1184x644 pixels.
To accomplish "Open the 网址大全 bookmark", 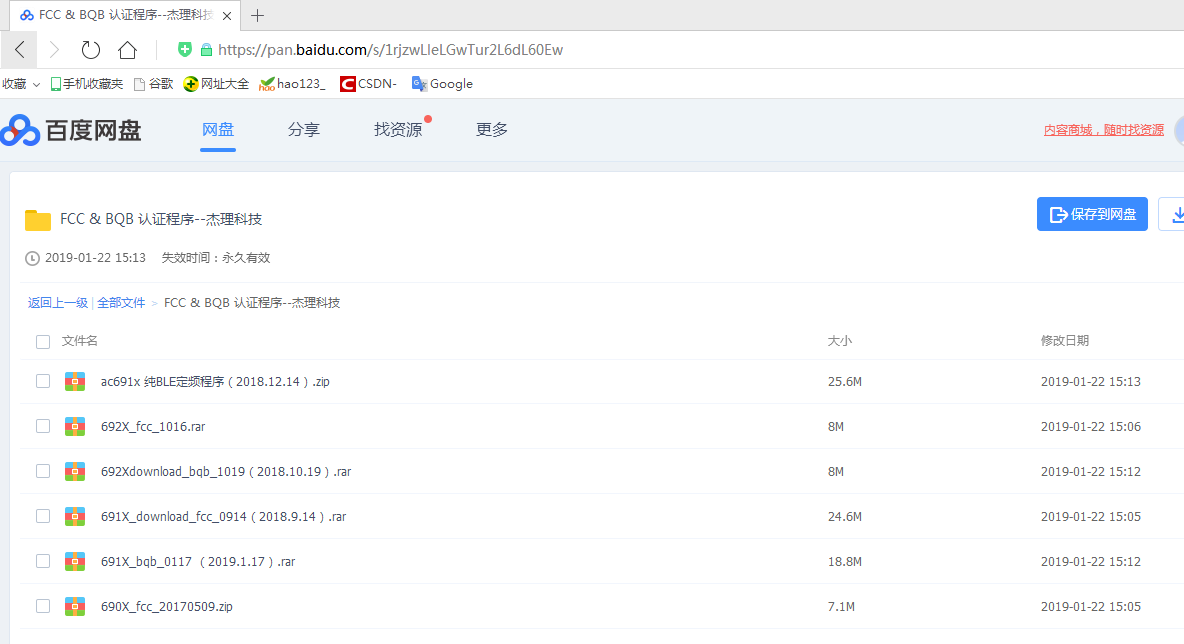I will (x=216, y=84).
